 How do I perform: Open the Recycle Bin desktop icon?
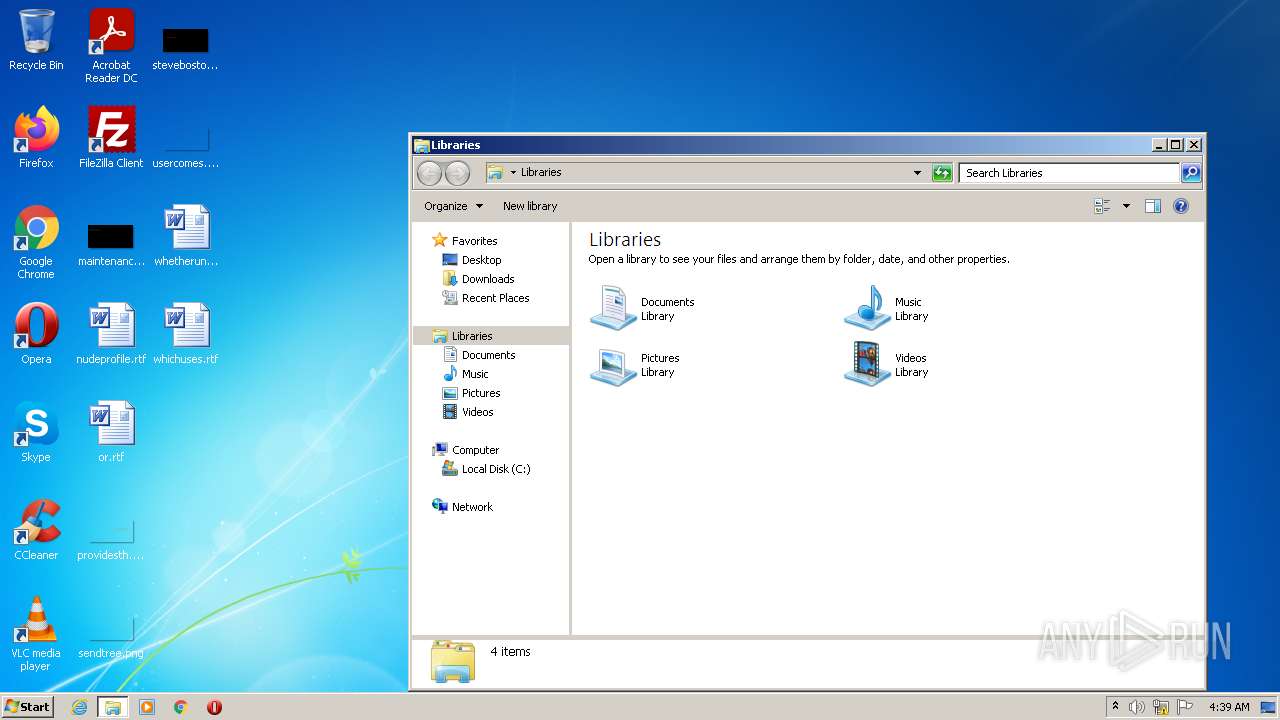pyautogui.click(x=36, y=40)
